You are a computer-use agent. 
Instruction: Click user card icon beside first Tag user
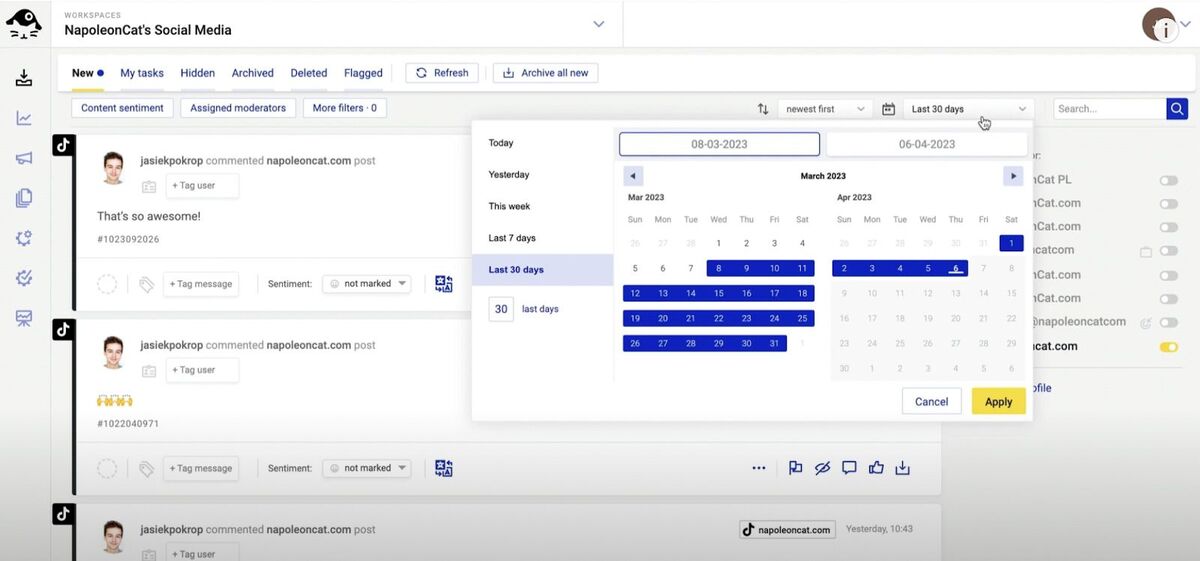149,186
